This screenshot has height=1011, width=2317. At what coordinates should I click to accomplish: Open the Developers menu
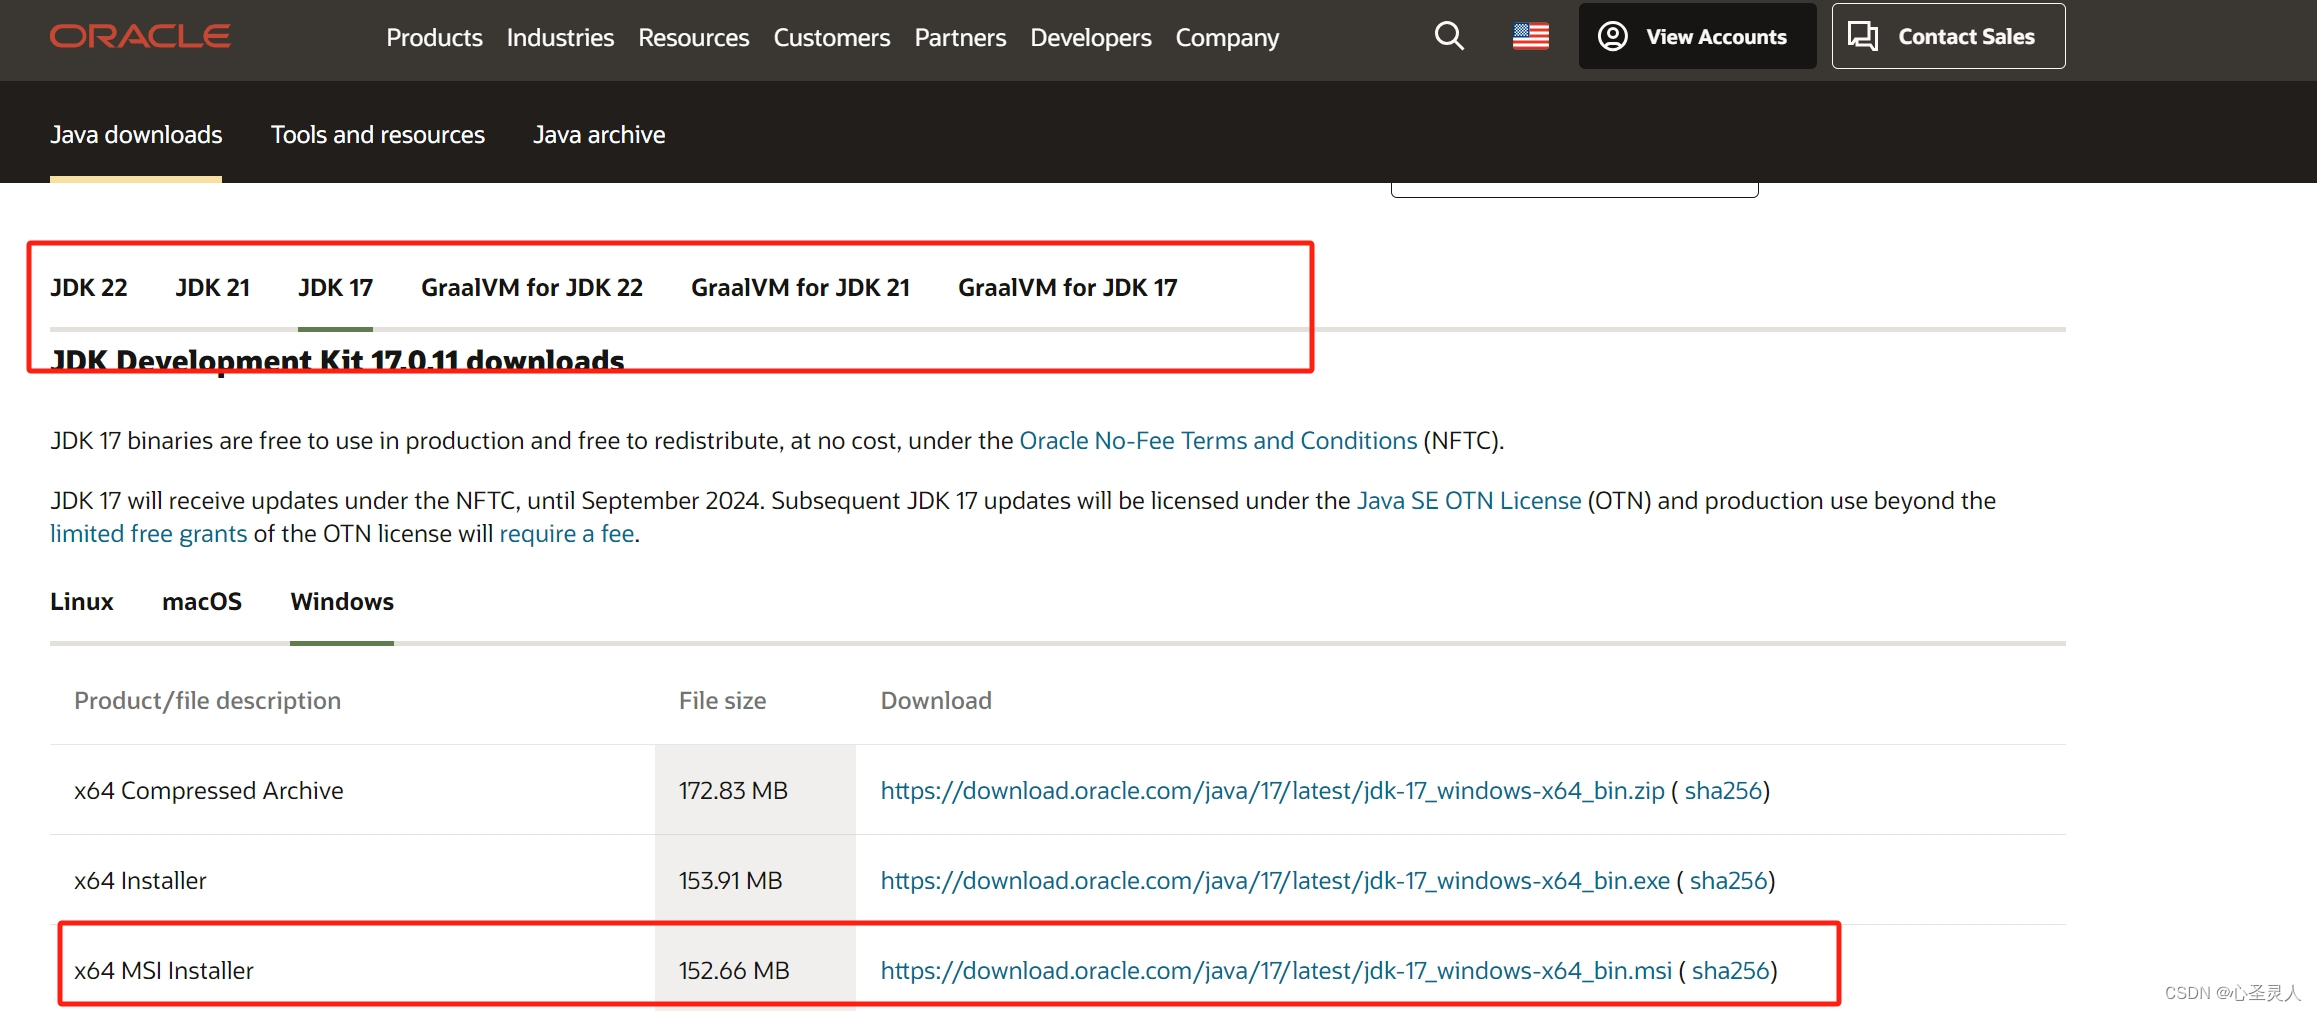1090,37
